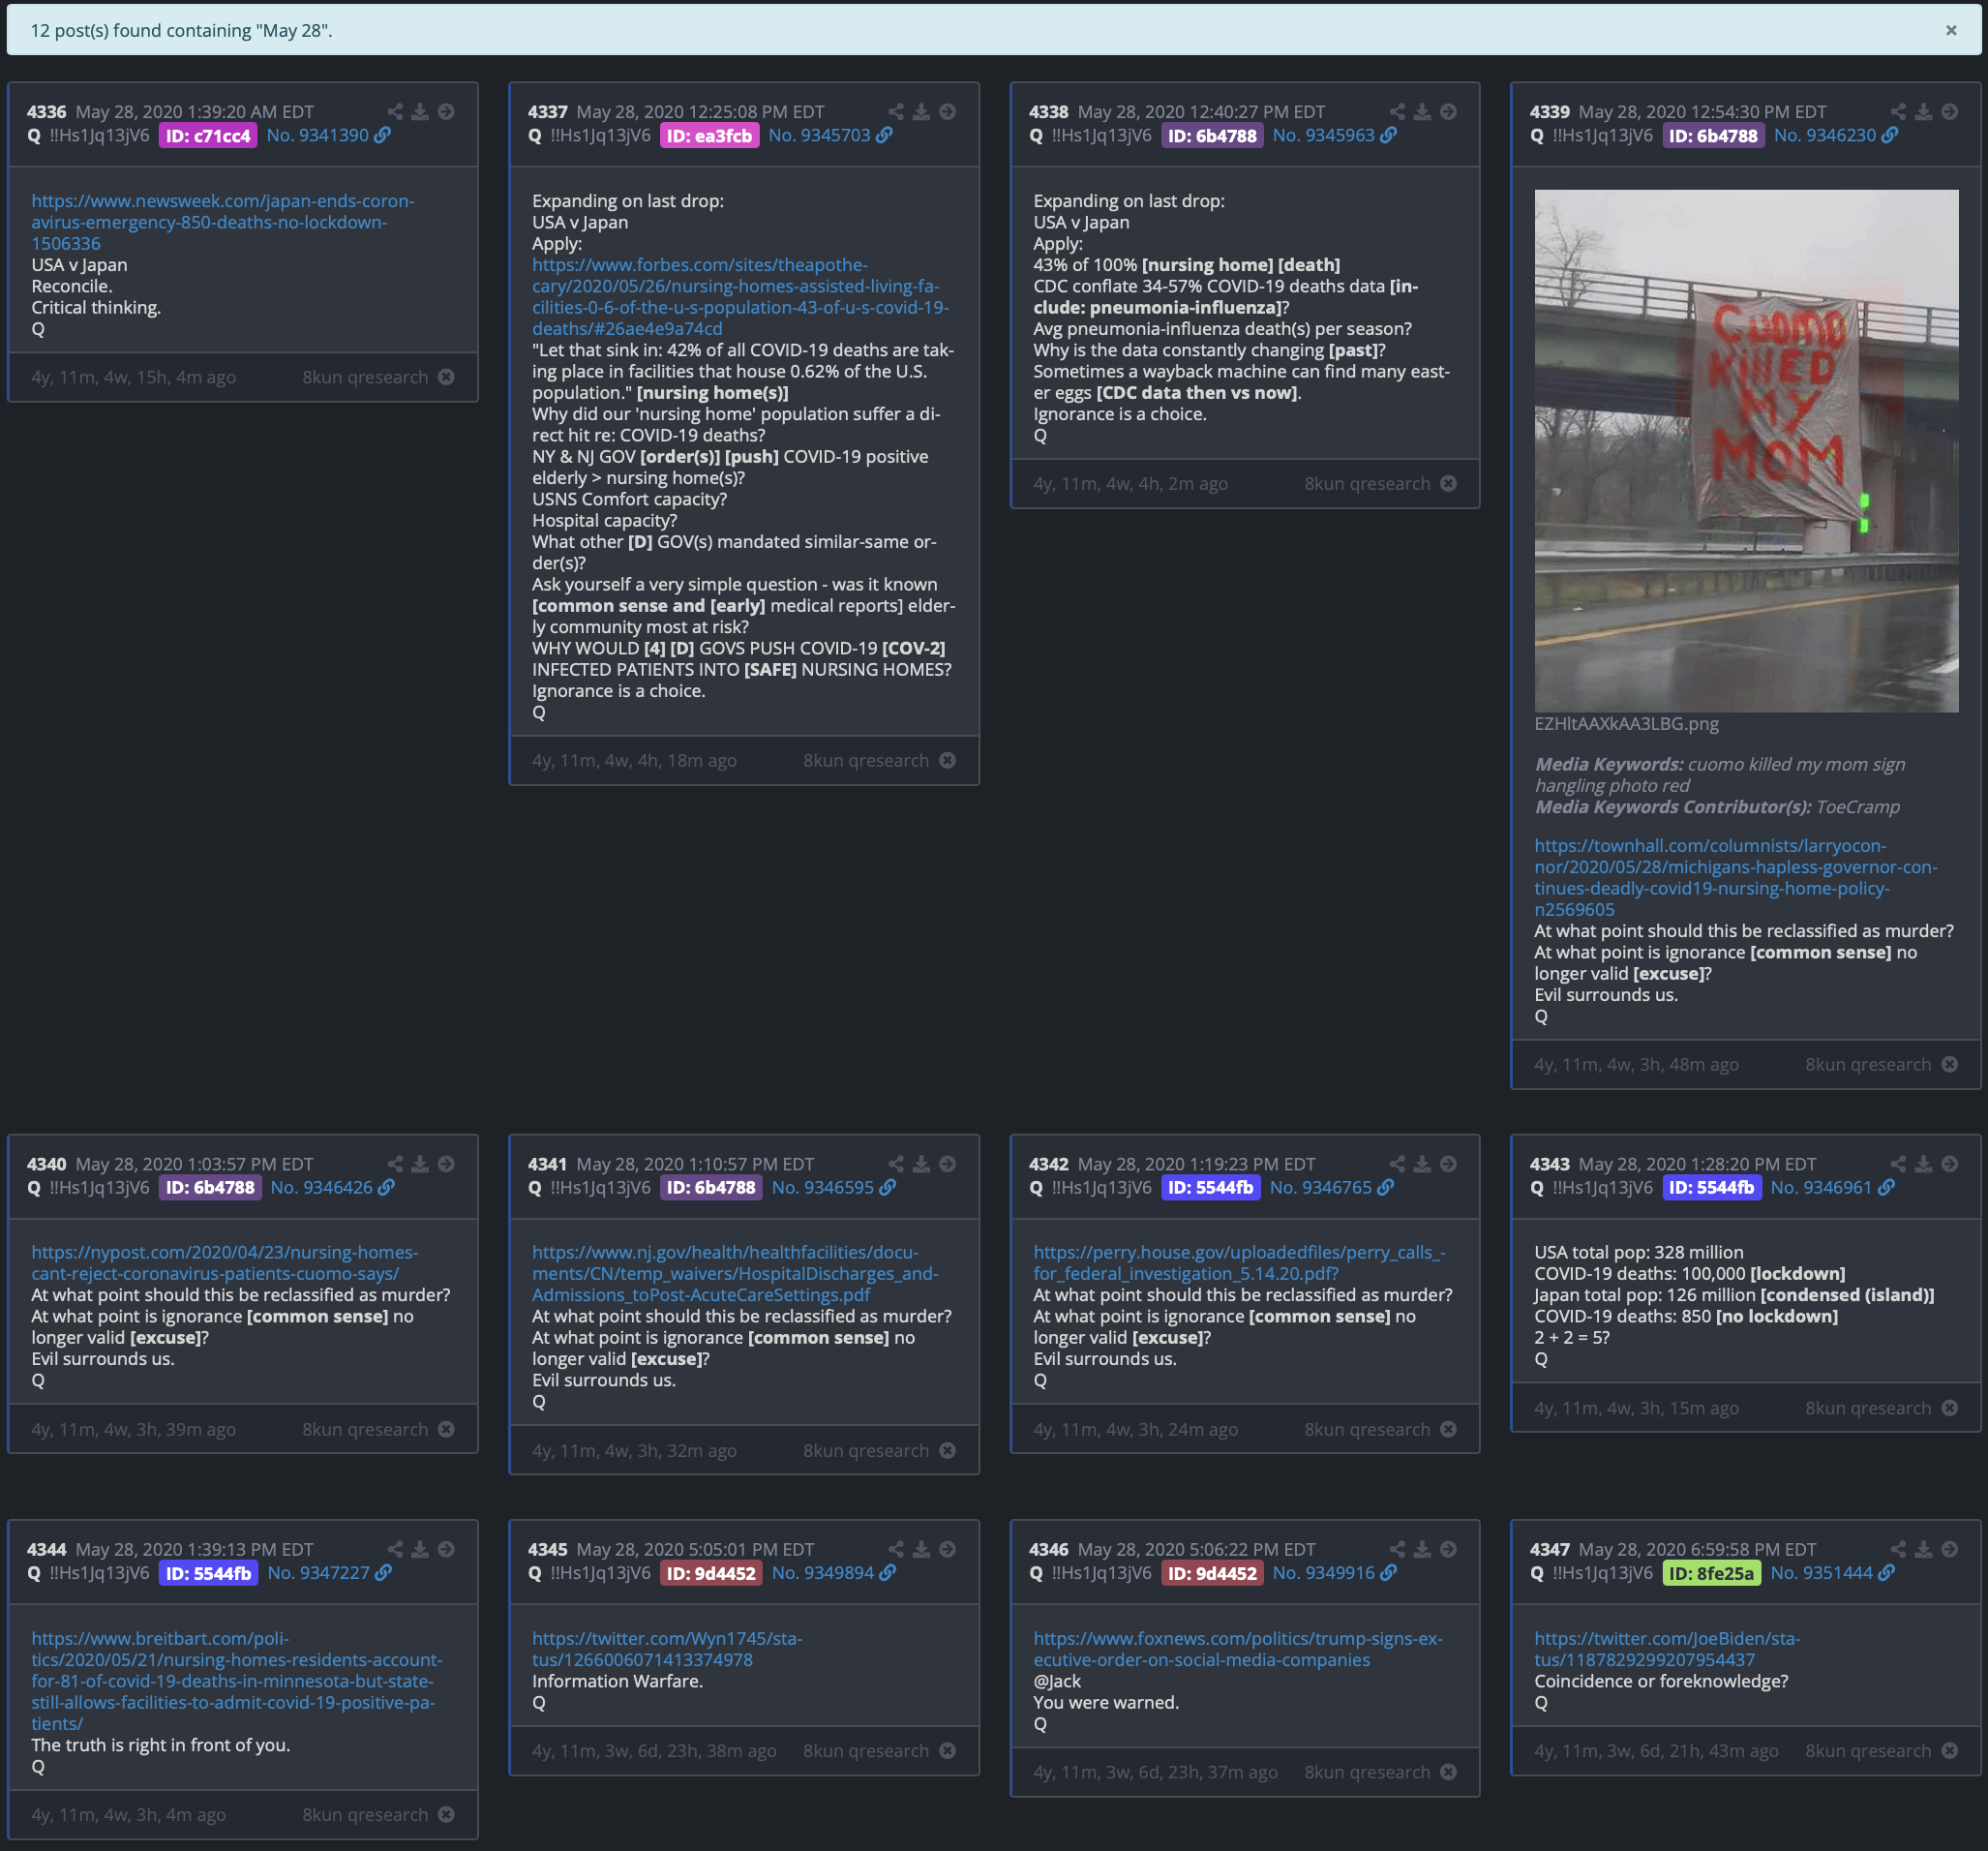Open the nj.gov hospital discharges PDF link

click(735, 1273)
